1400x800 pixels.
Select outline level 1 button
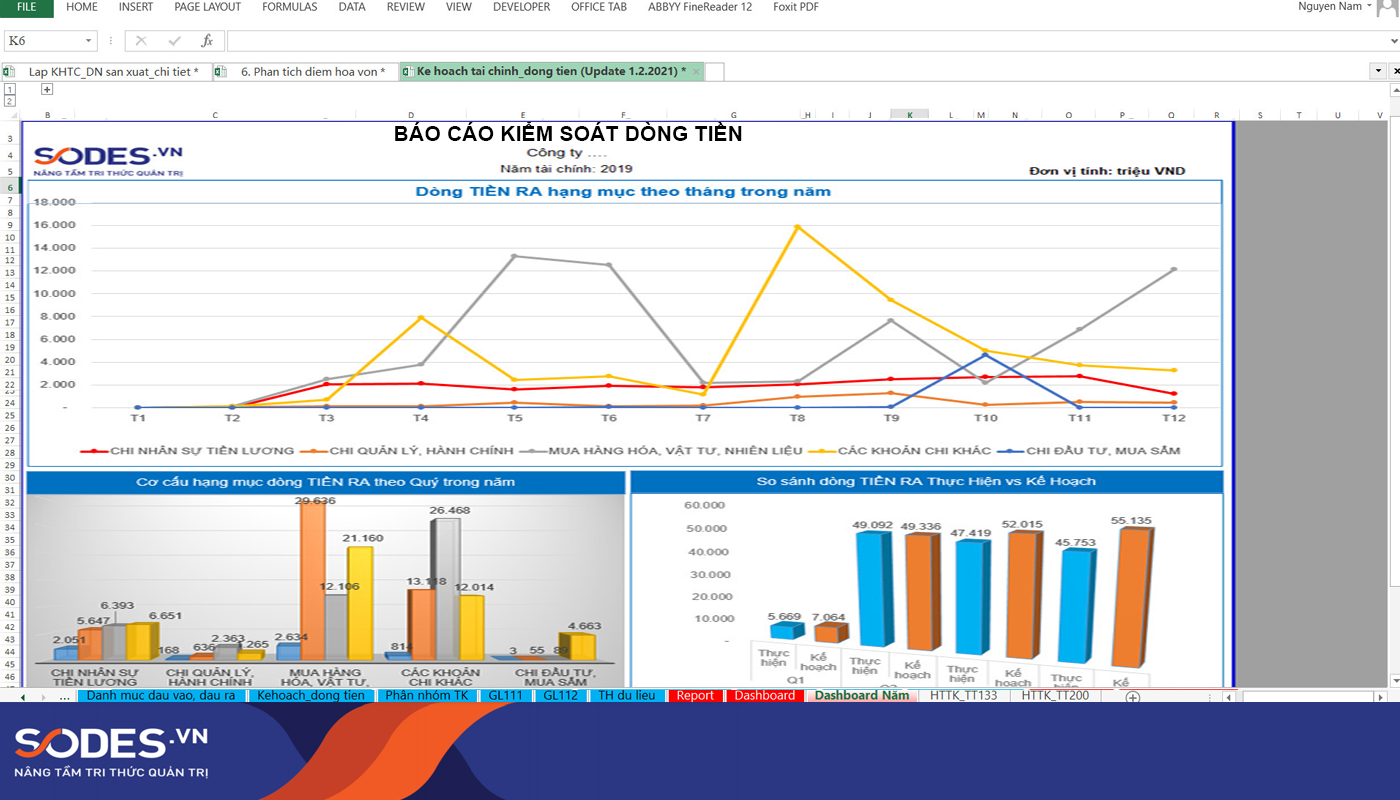click(x=10, y=89)
